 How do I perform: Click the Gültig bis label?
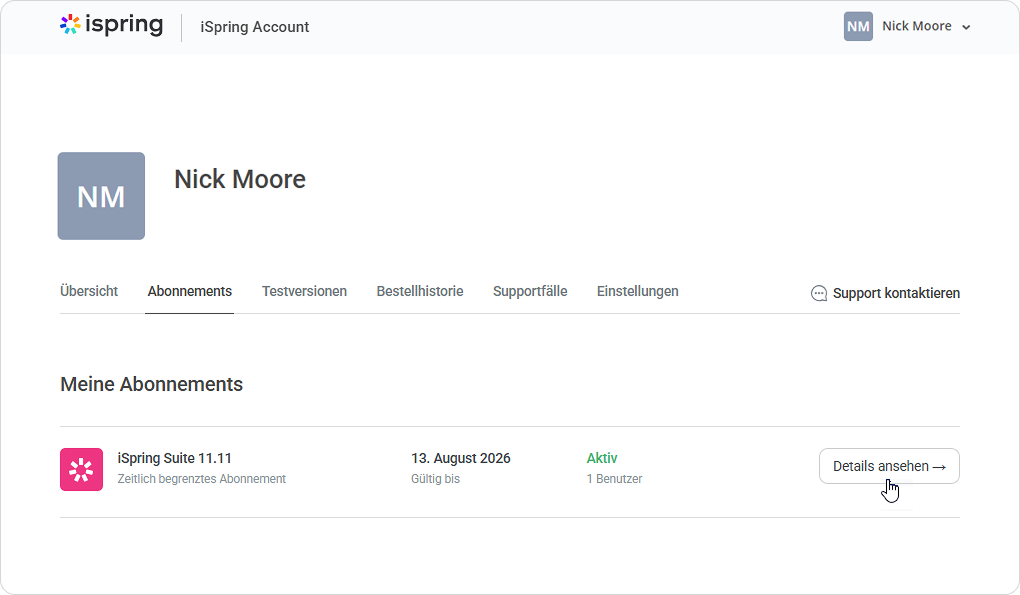coord(435,479)
